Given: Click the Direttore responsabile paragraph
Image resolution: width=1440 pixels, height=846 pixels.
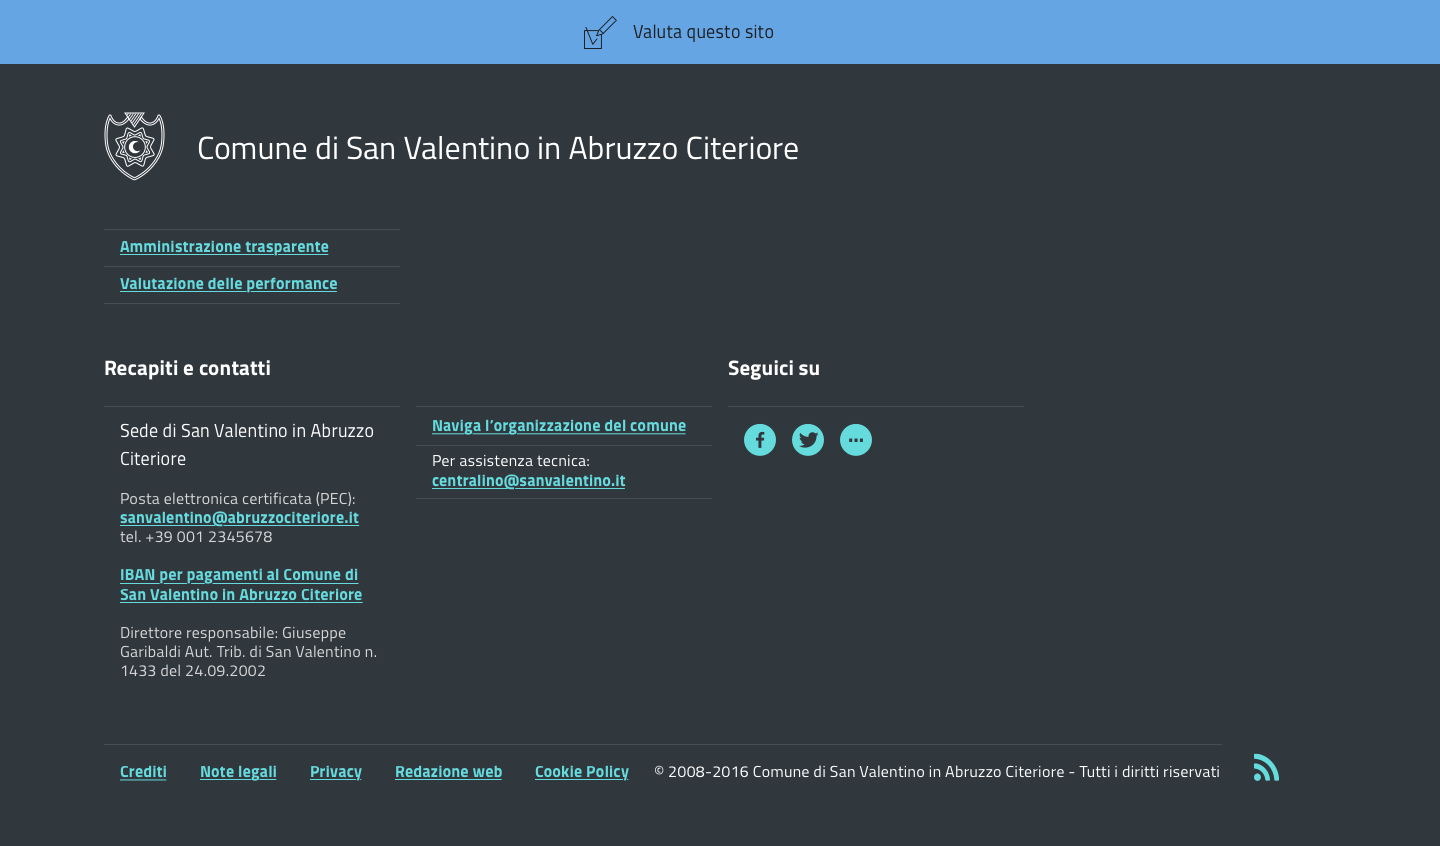Looking at the screenshot, I should [248, 652].
